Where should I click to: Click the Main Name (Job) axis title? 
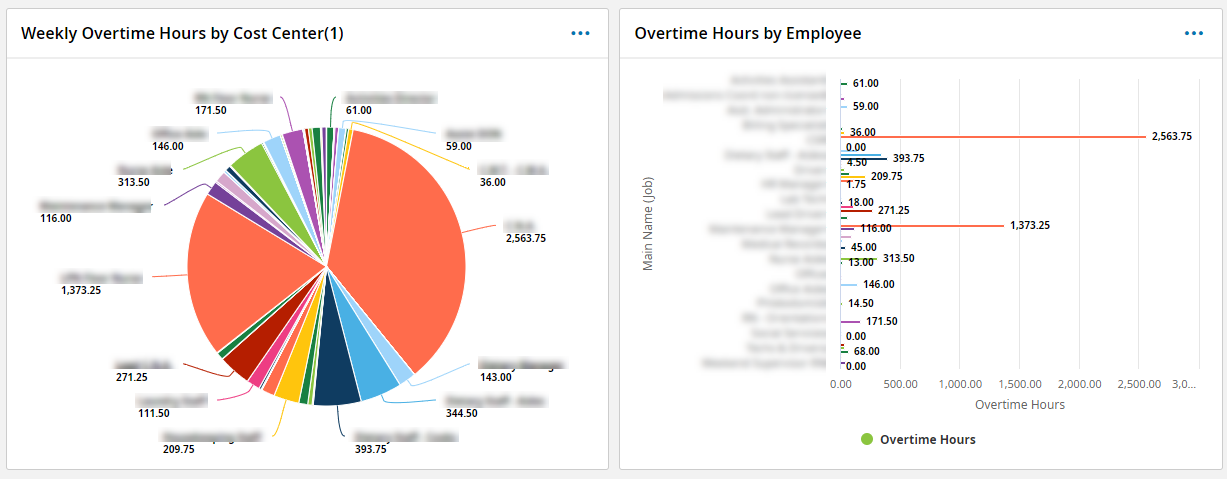tap(648, 223)
